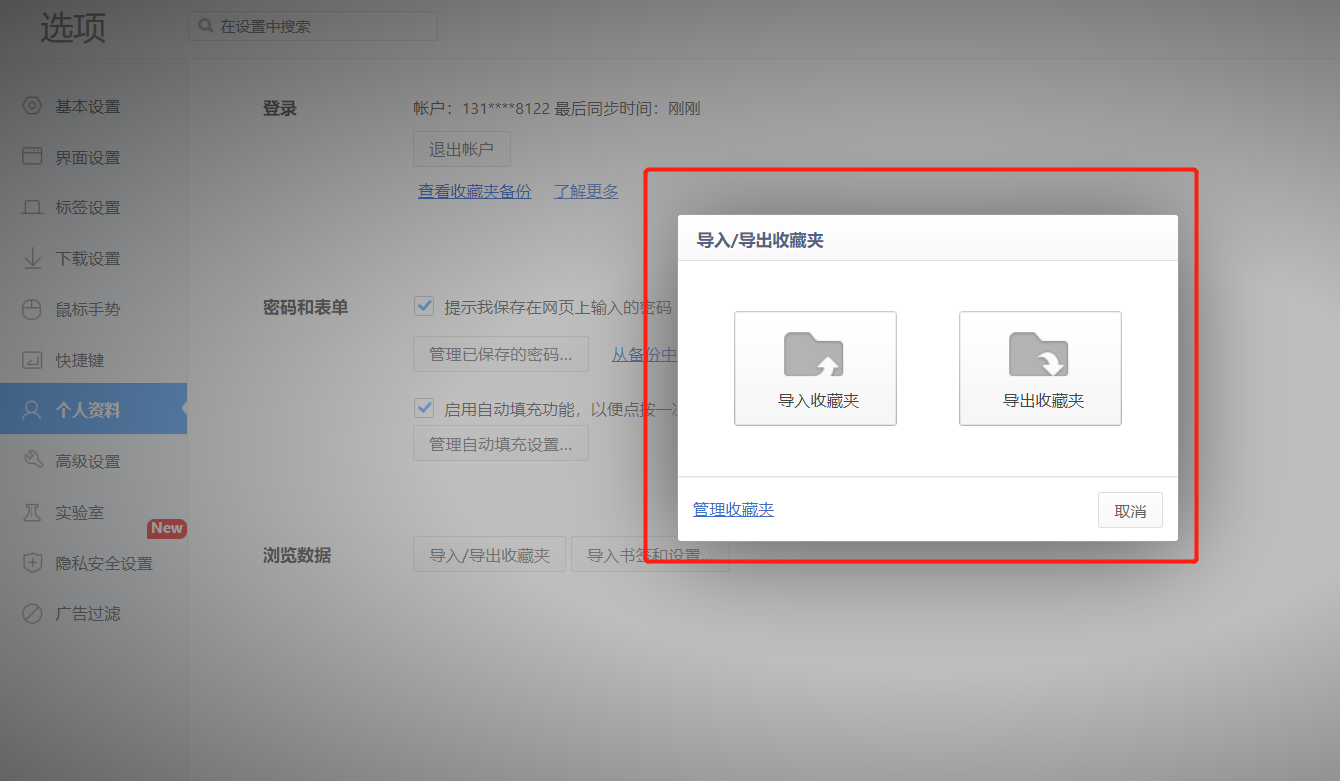1340x781 pixels.
Task: Click the Import Favorites folder icon (导入收藏夹)
Action: [x=814, y=355]
